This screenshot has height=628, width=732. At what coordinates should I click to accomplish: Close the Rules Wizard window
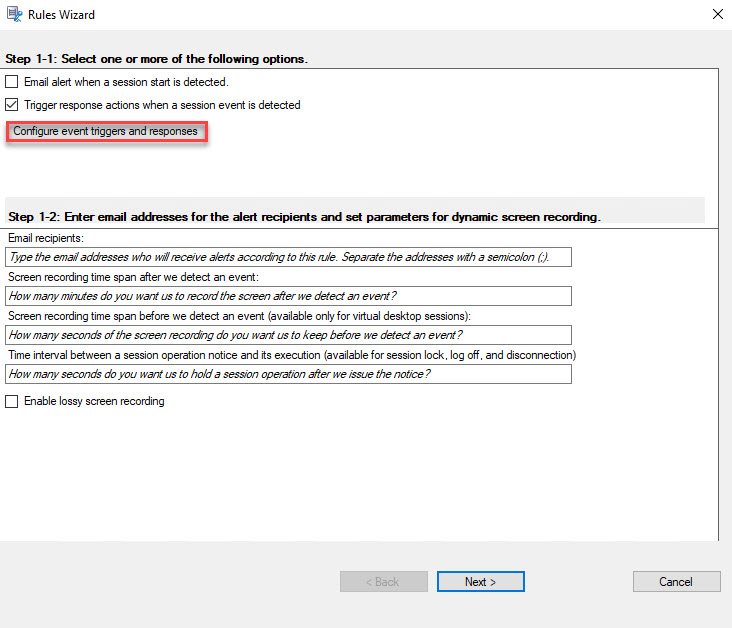pyautogui.click(x=718, y=14)
